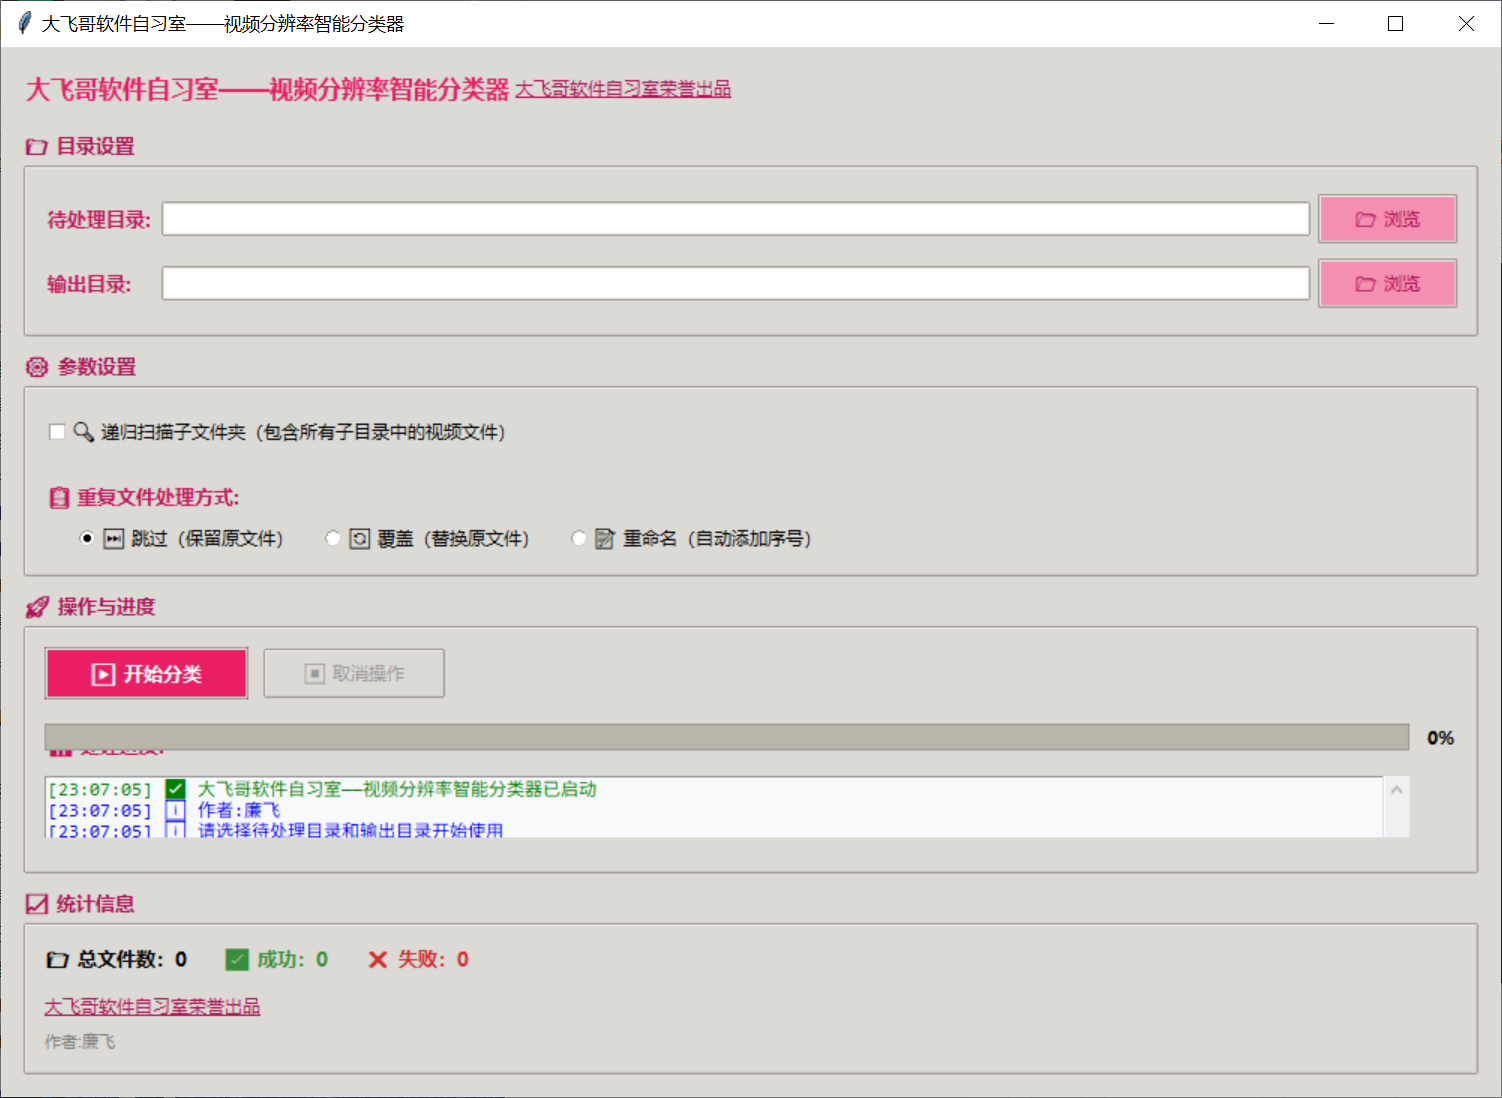
Task: Click the folder icon next to 总文件数
Action: pos(57,959)
